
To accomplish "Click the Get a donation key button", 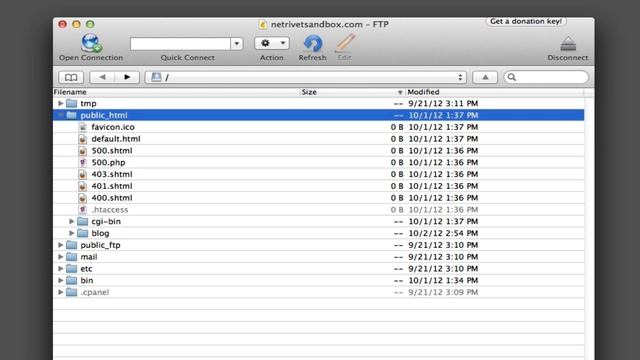I will [x=526, y=21].
